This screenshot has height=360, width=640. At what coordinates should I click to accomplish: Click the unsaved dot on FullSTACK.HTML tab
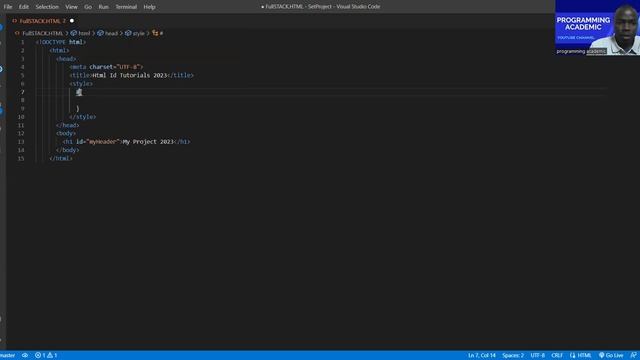tap(72, 21)
